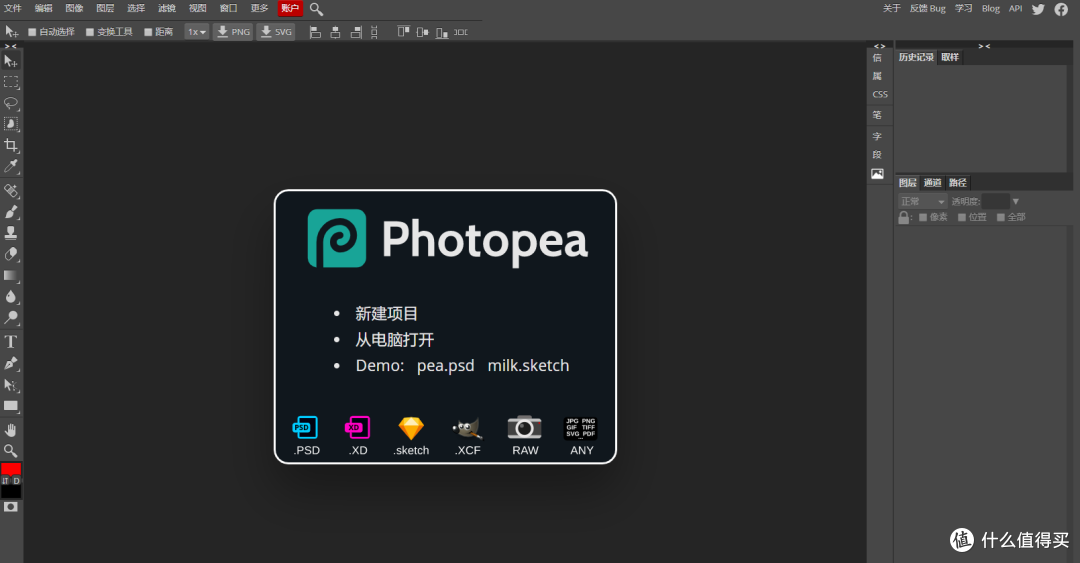This screenshot has width=1080, height=563.
Task: Click the SVG export button
Action: tap(276, 32)
